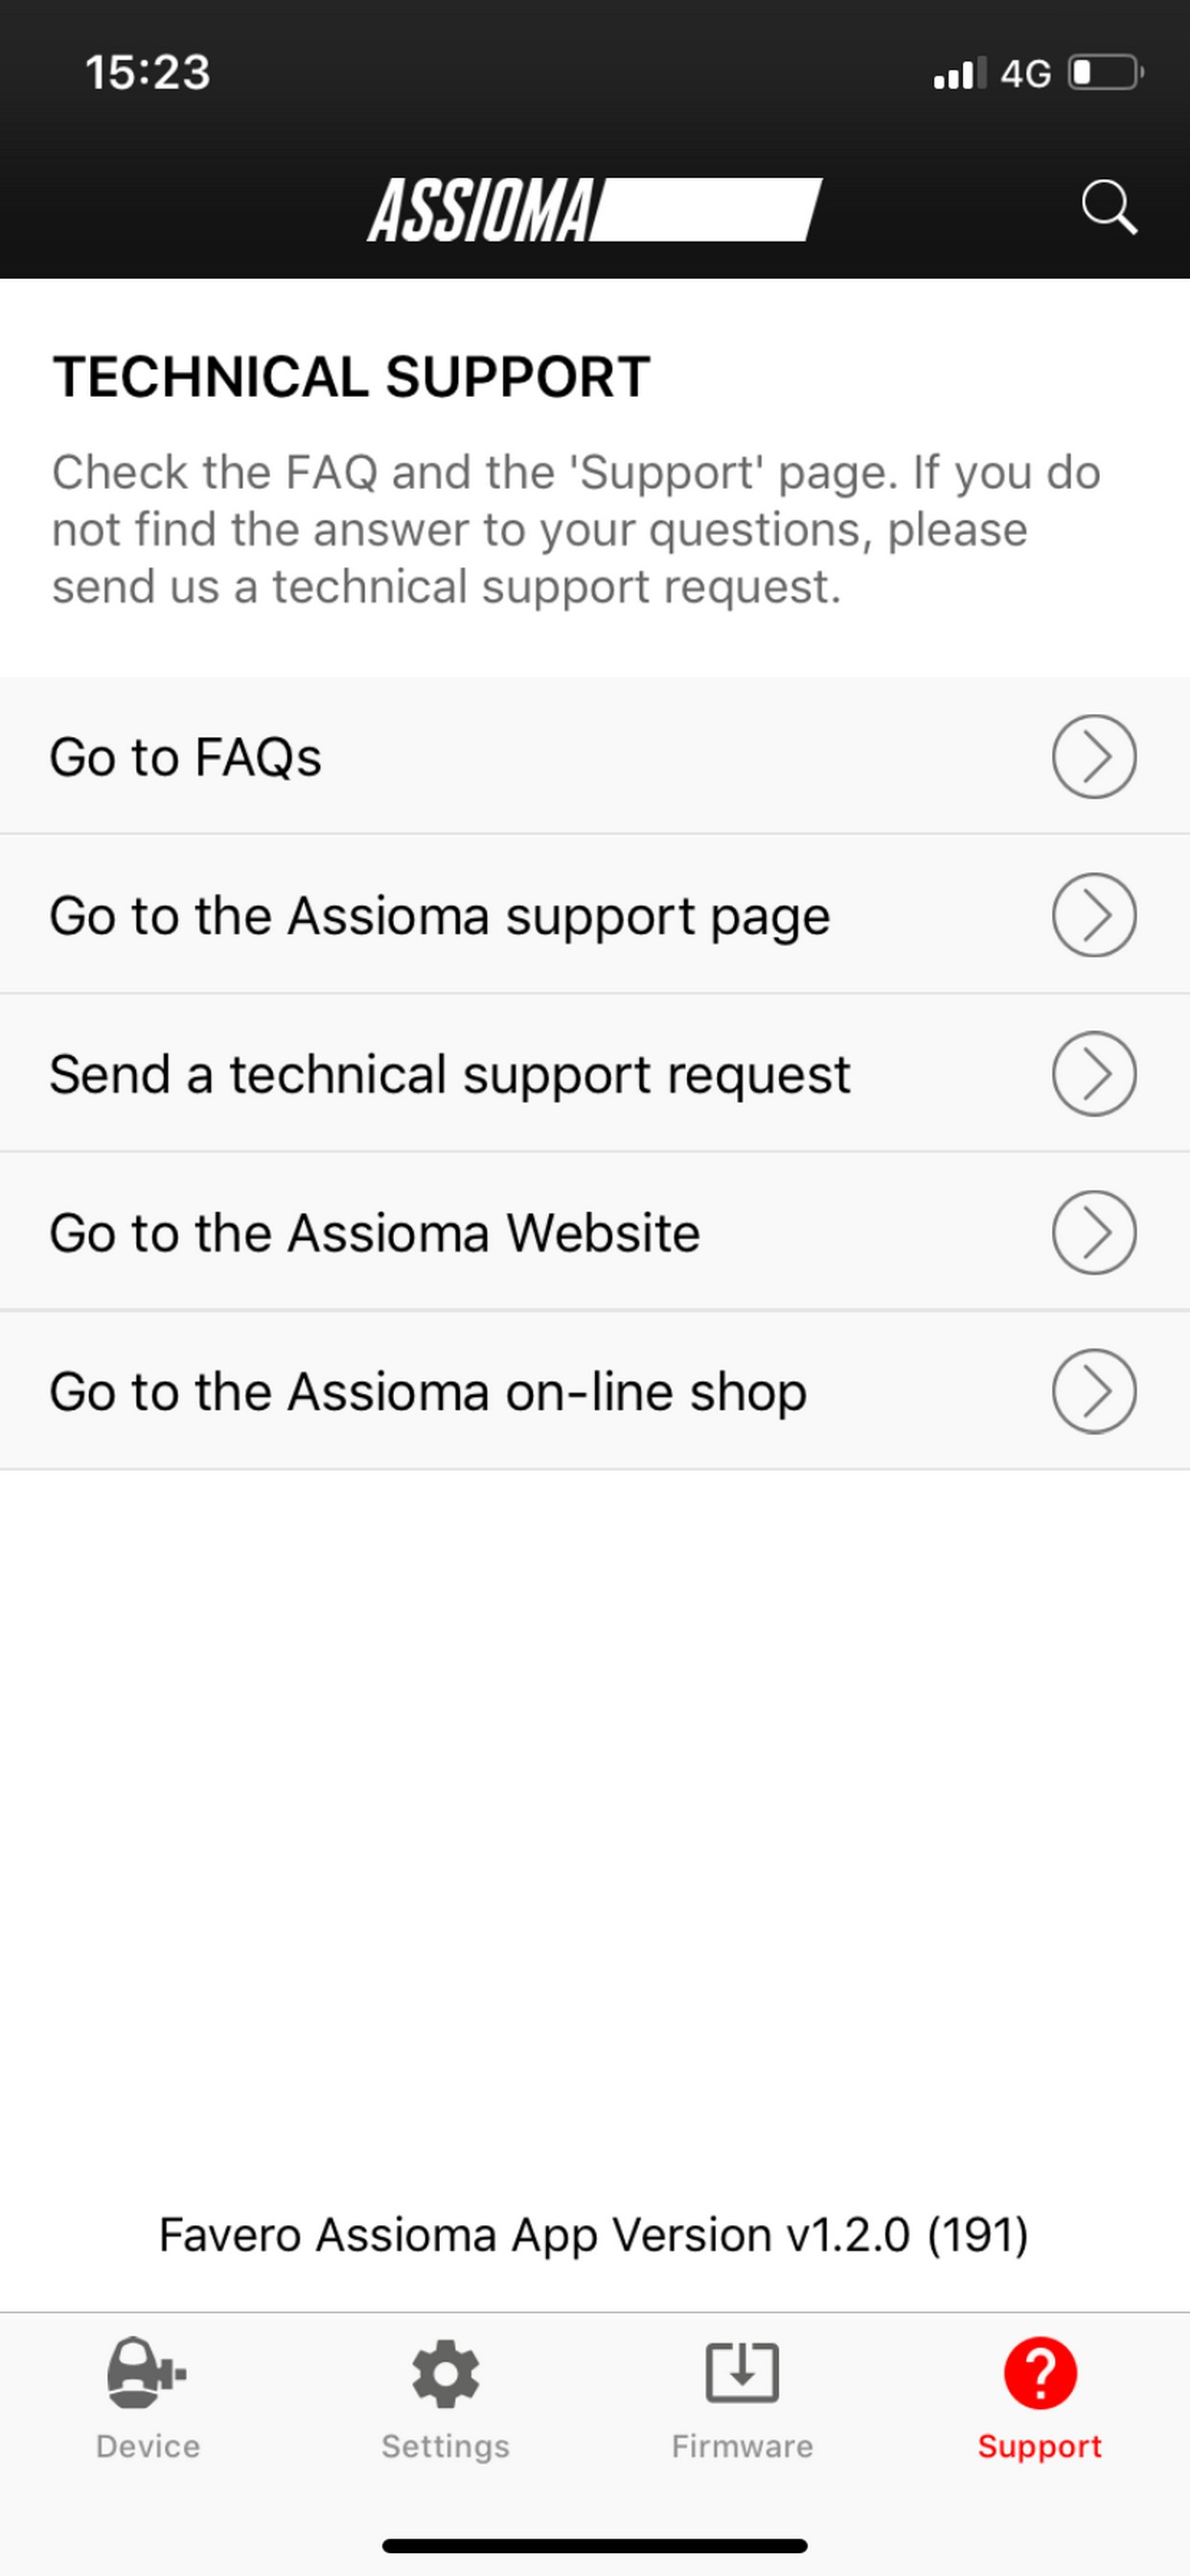Tap the Firmware download icon
The image size is (1190, 2576).
coord(741,2372)
